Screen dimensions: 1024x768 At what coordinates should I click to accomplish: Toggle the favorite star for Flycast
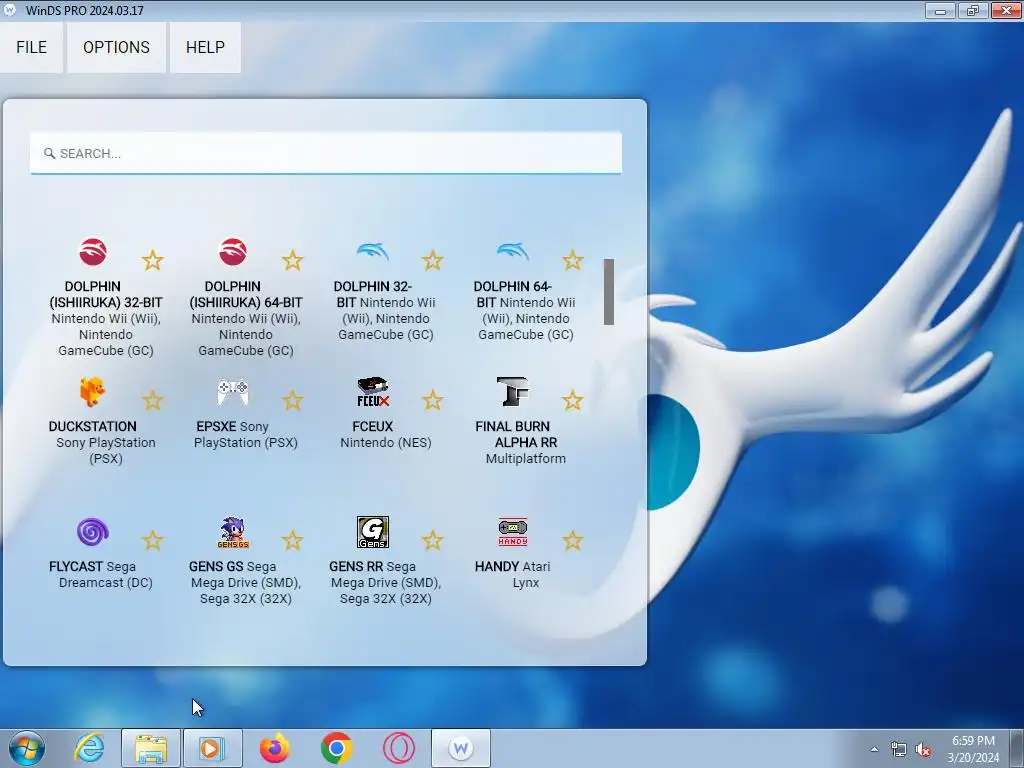point(152,541)
